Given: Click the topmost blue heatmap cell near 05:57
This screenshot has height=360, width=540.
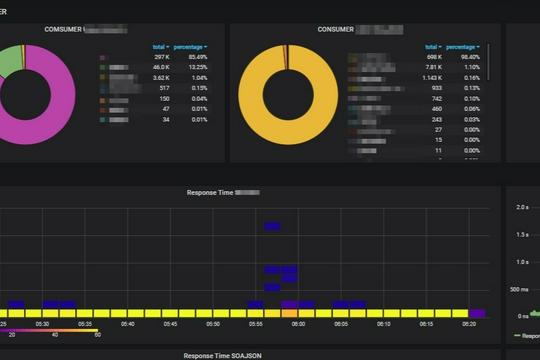Looking at the screenshot, I should (x=272, y=226).
